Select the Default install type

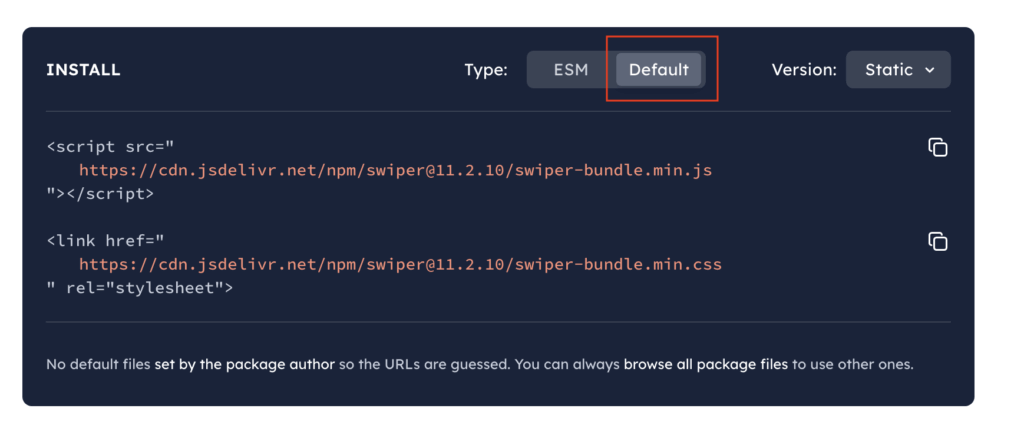[x=658, y=69]
